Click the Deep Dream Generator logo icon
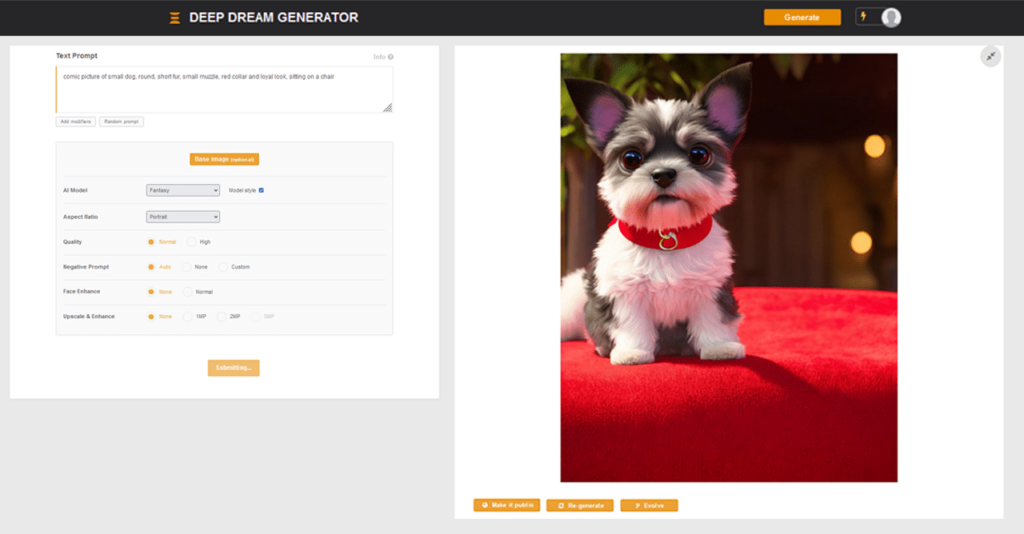The image size is (1024, 534). (175, 17)
